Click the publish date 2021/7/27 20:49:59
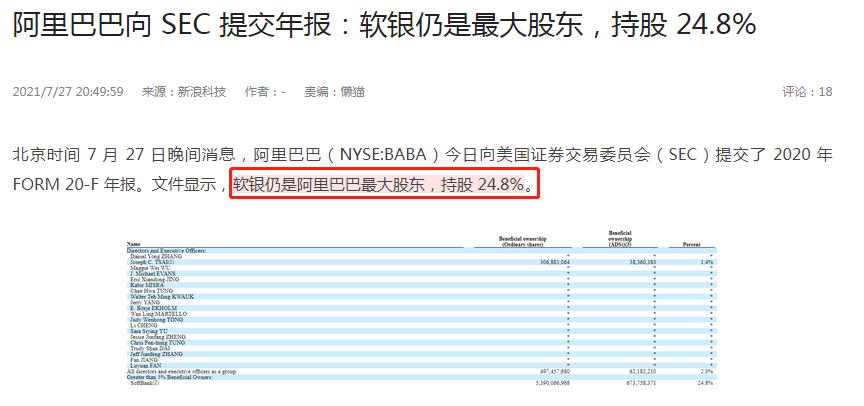Image resolution: width=864 pixels, height=406 pixels. 68,91
